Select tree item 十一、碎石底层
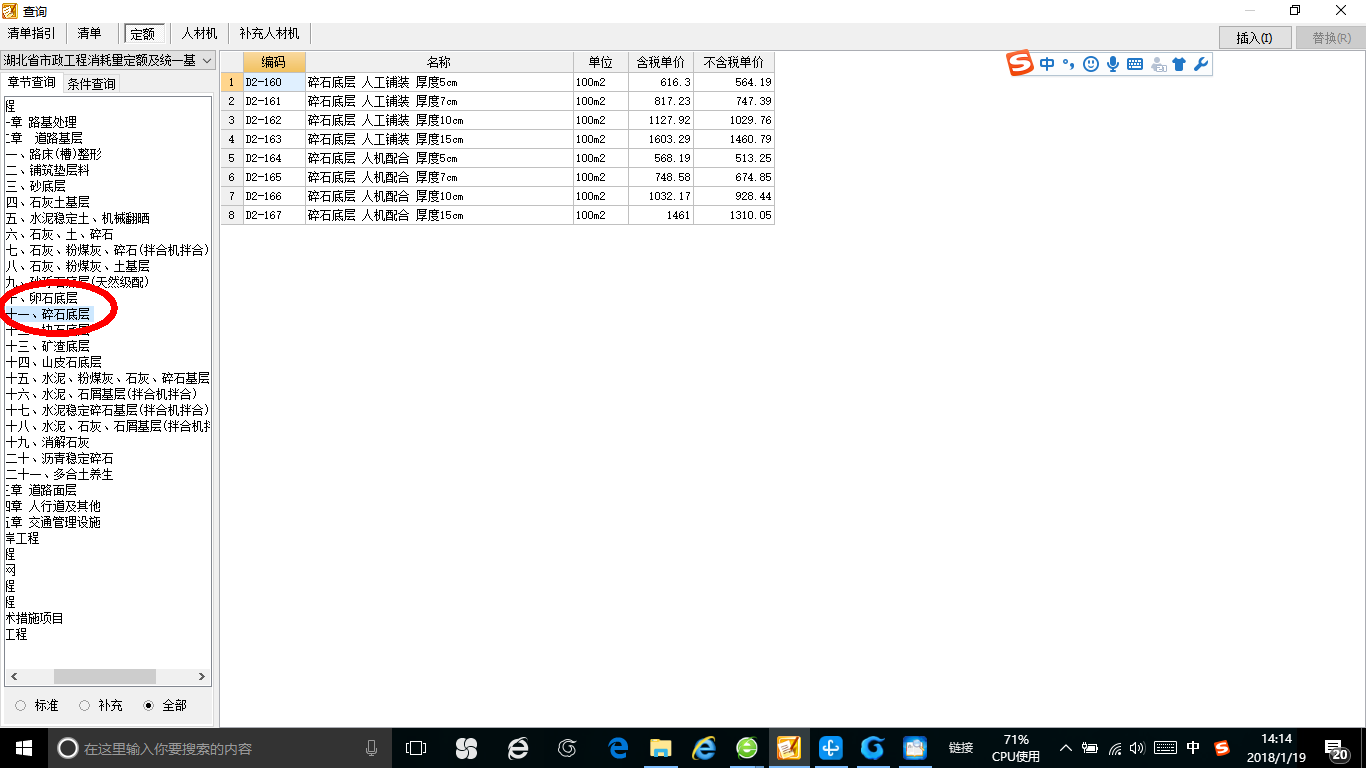 [x=48, y=314]
